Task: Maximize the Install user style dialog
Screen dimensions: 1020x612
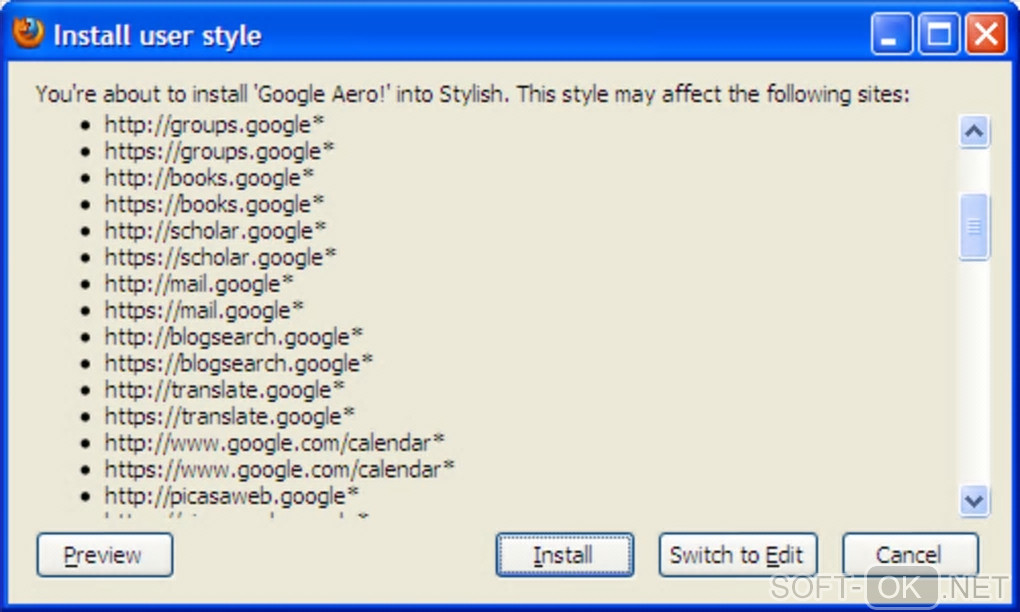Action: pyautogui.click(x=939, y=35)
